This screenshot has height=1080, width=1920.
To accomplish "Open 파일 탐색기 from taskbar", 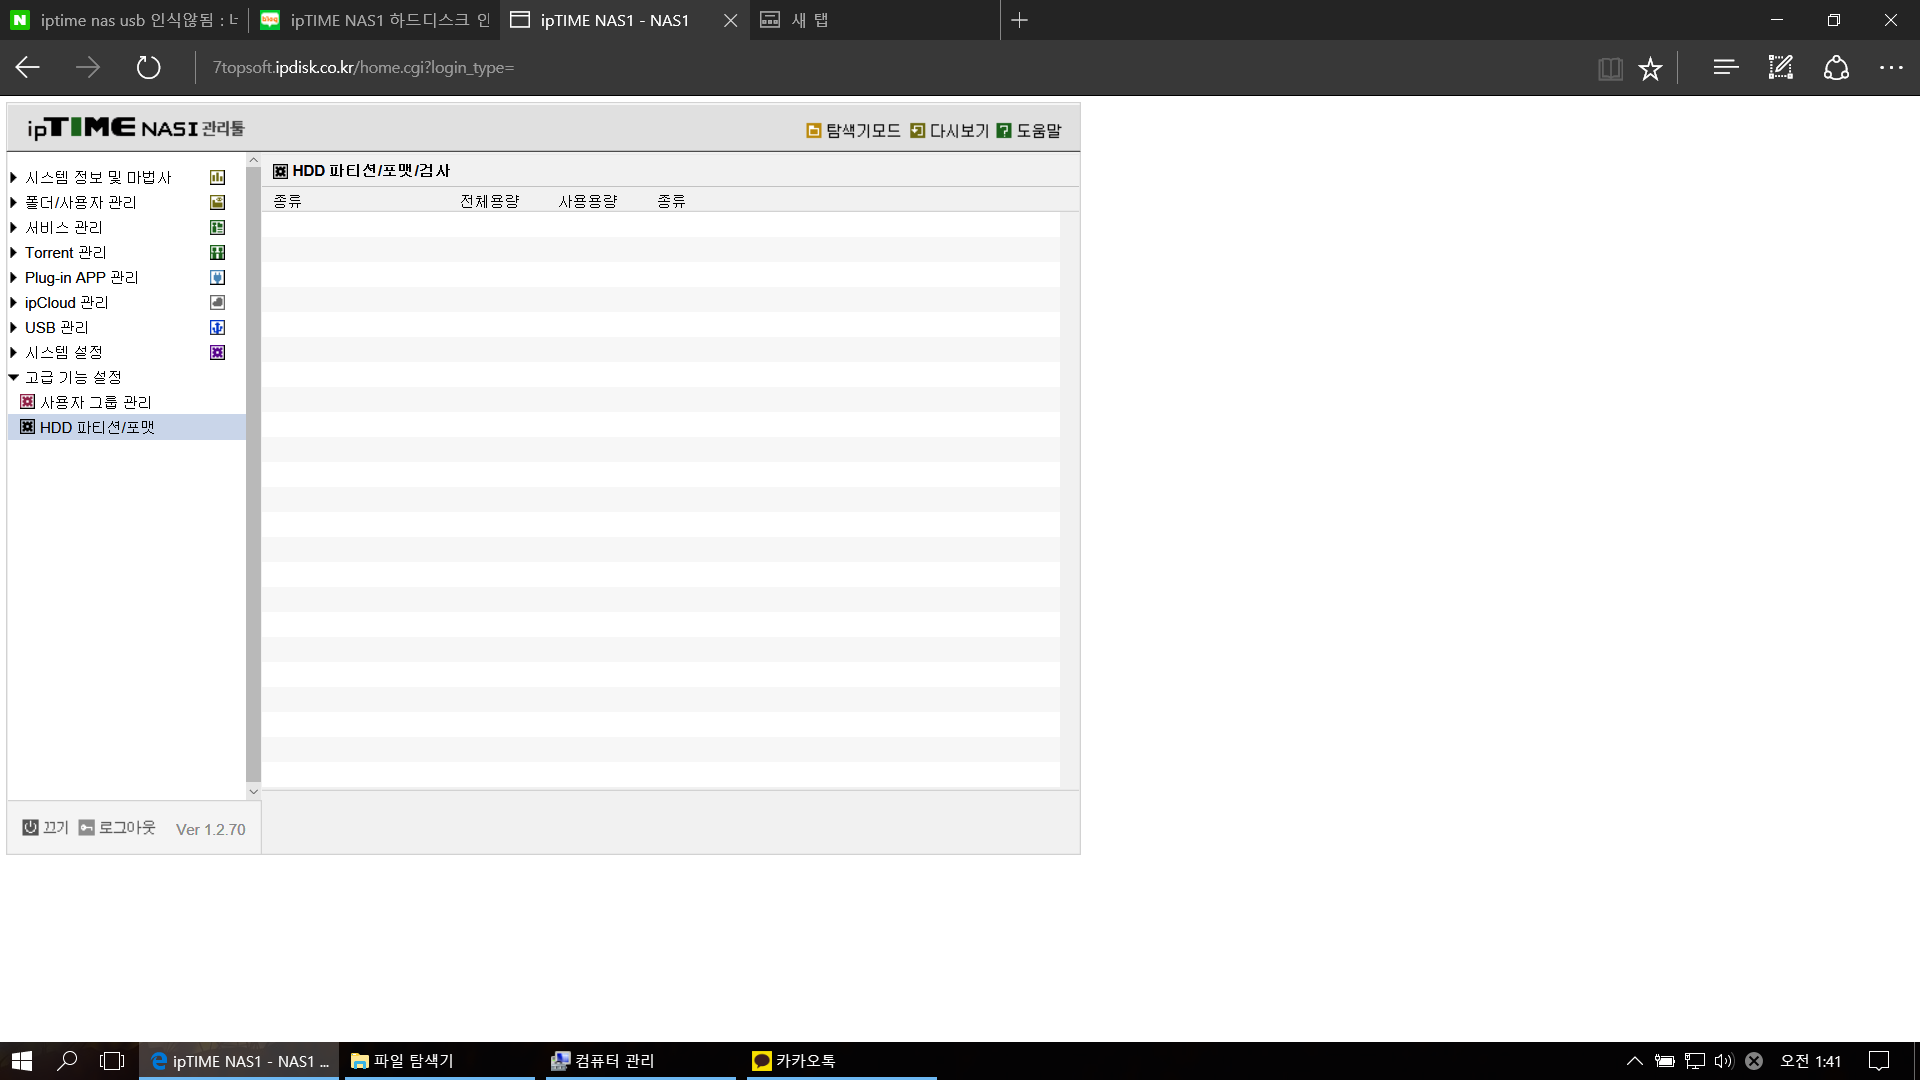I will coord(440,1061).
